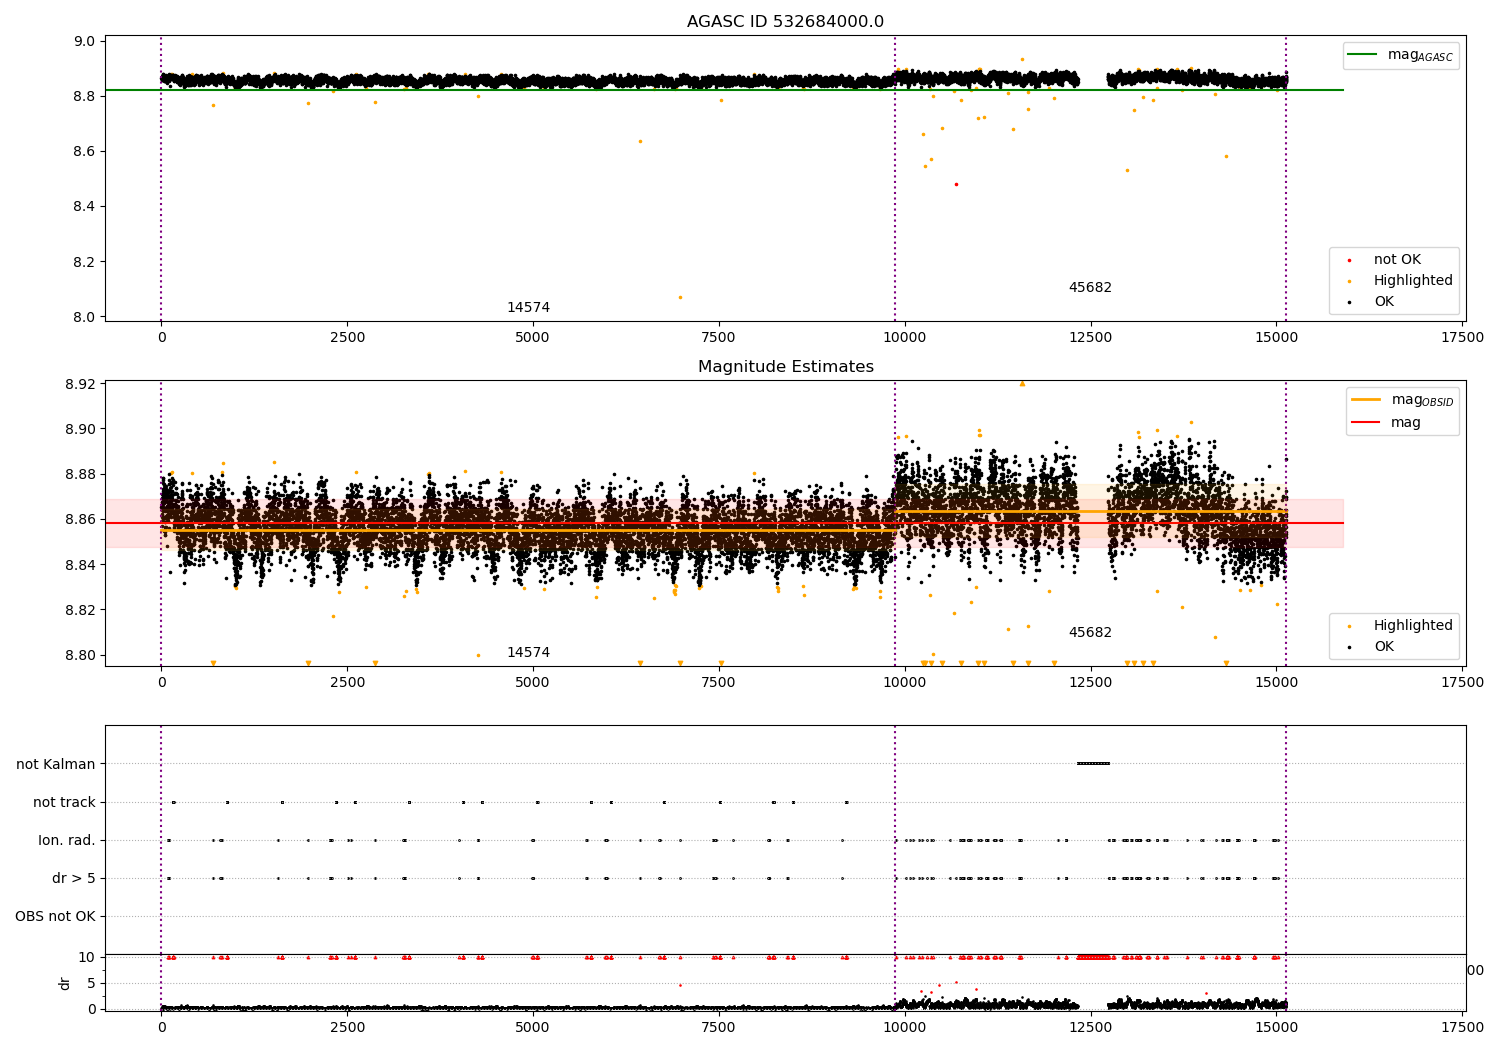Click y-tick 8.2 on top plot
The height and width of the screenshot is (1050, 1500).
[86, 262]
